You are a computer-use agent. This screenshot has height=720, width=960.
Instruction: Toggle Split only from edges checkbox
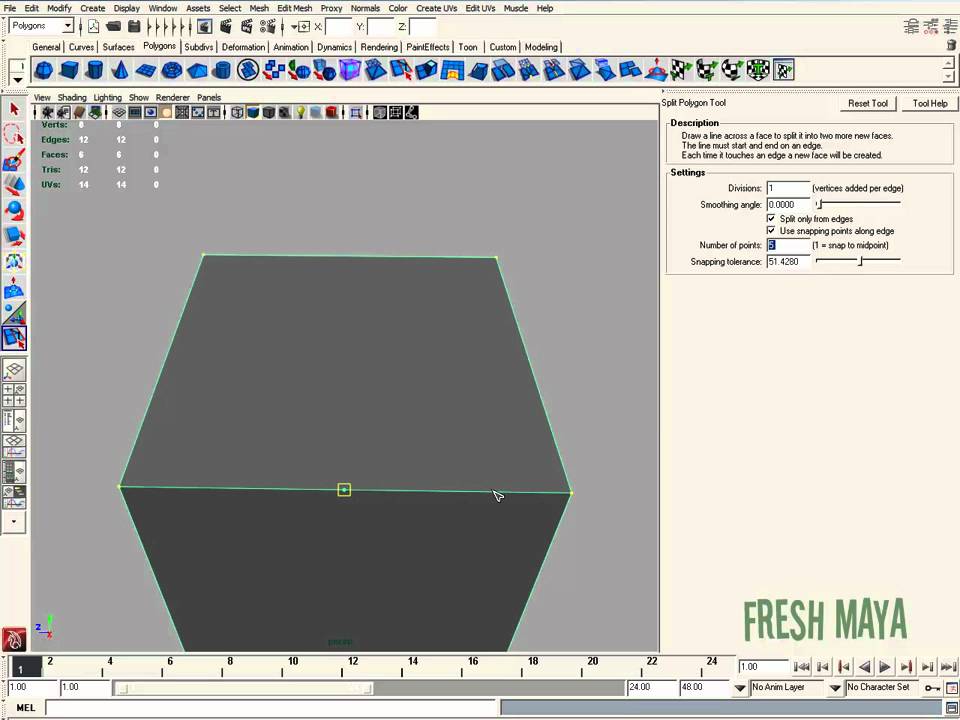click(771, 219)
